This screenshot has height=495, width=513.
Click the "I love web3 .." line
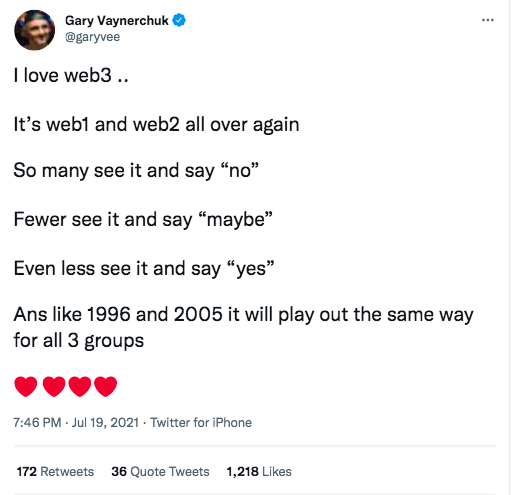coord(71,75)
